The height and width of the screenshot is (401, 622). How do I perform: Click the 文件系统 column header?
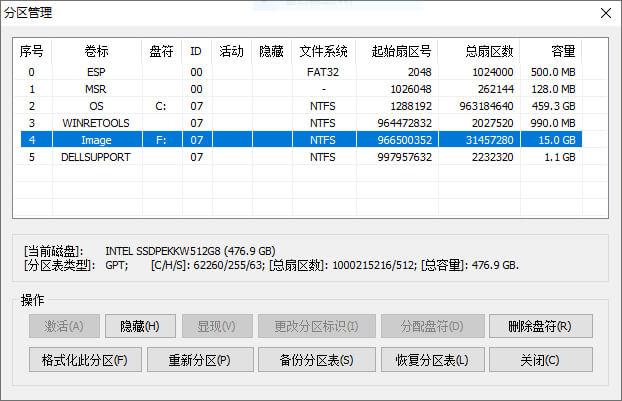(x=324, y=51)
